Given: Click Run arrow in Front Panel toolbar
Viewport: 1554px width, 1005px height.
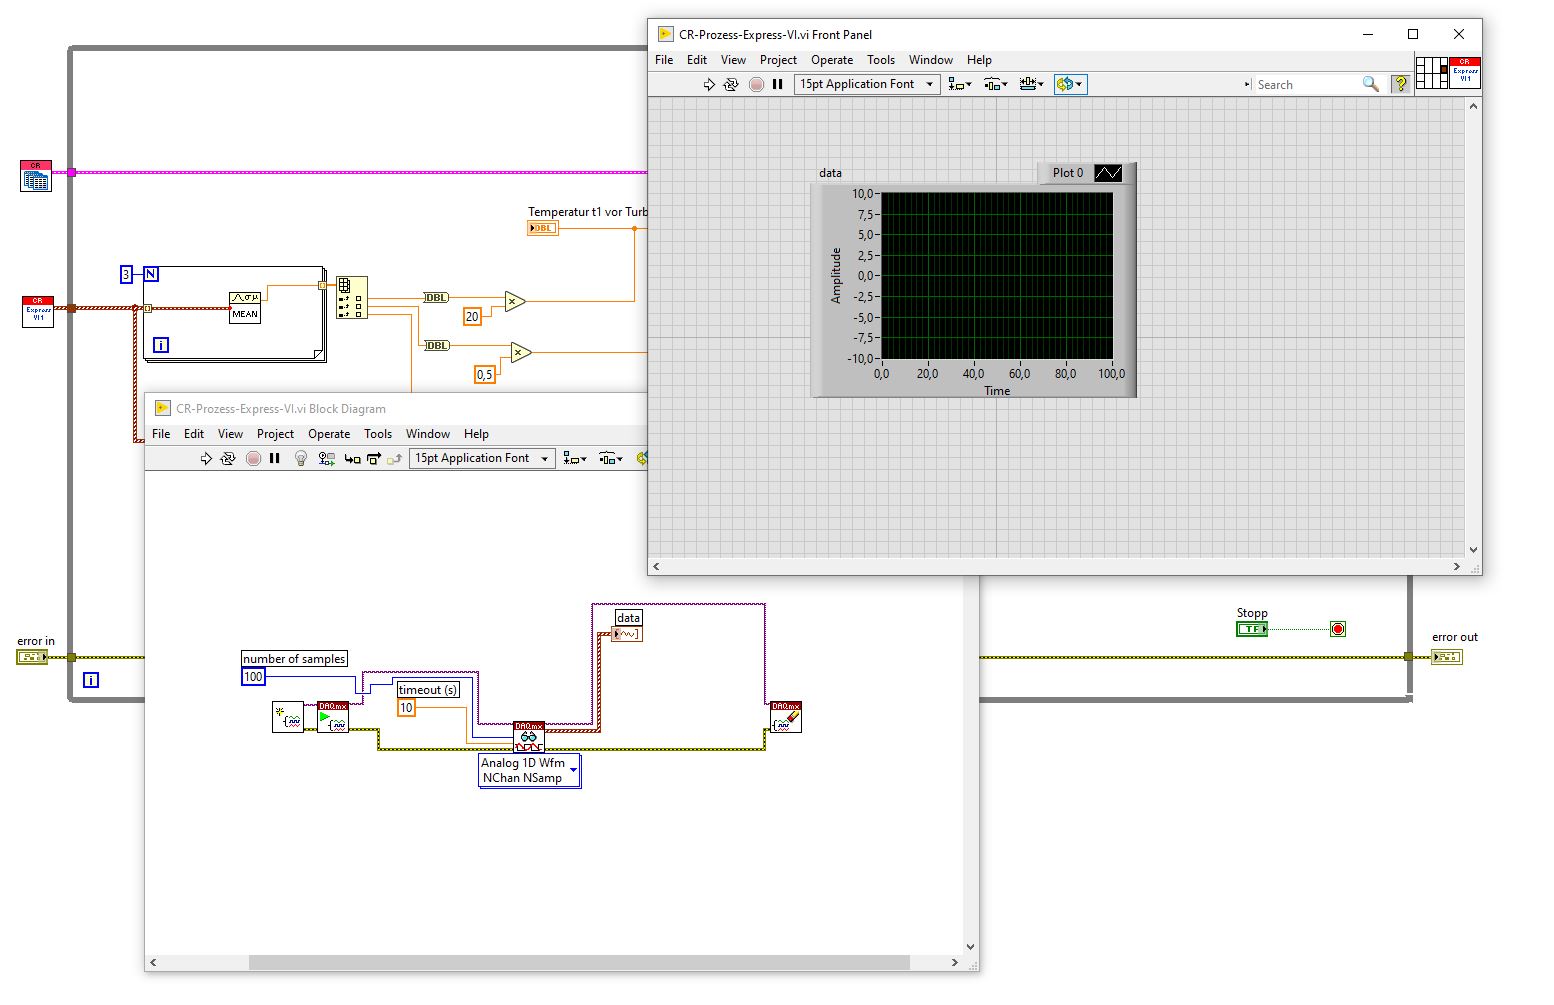Looking at the screenshot, I should click(709, 85).
